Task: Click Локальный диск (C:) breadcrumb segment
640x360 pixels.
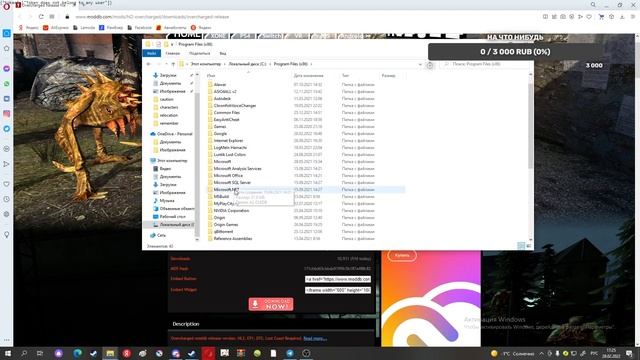Action: pyautogui.click(x=247, y=64)
